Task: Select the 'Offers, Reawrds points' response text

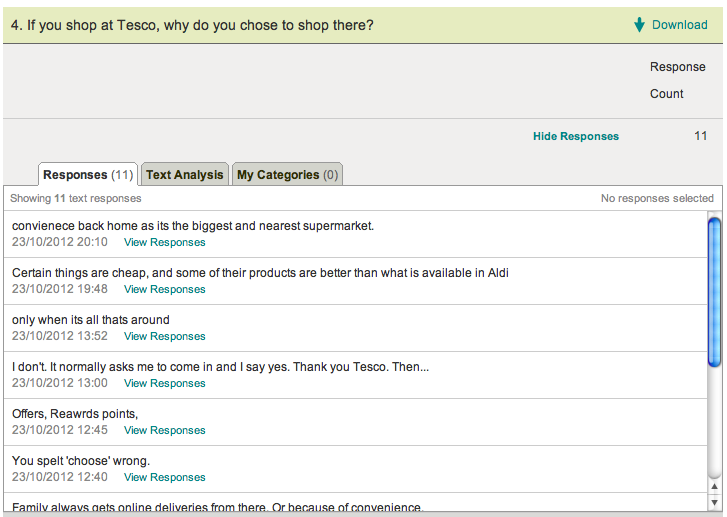Action: tap(75, 414)
